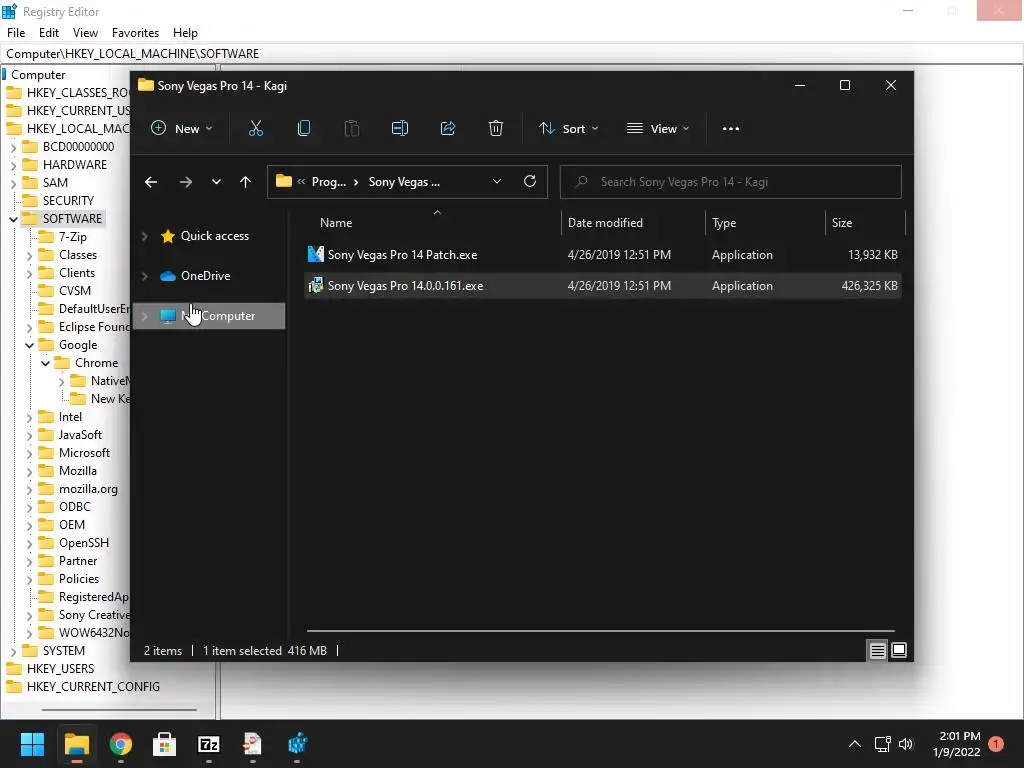Click Prog... breadcrumb in address bar

point(328,182)
